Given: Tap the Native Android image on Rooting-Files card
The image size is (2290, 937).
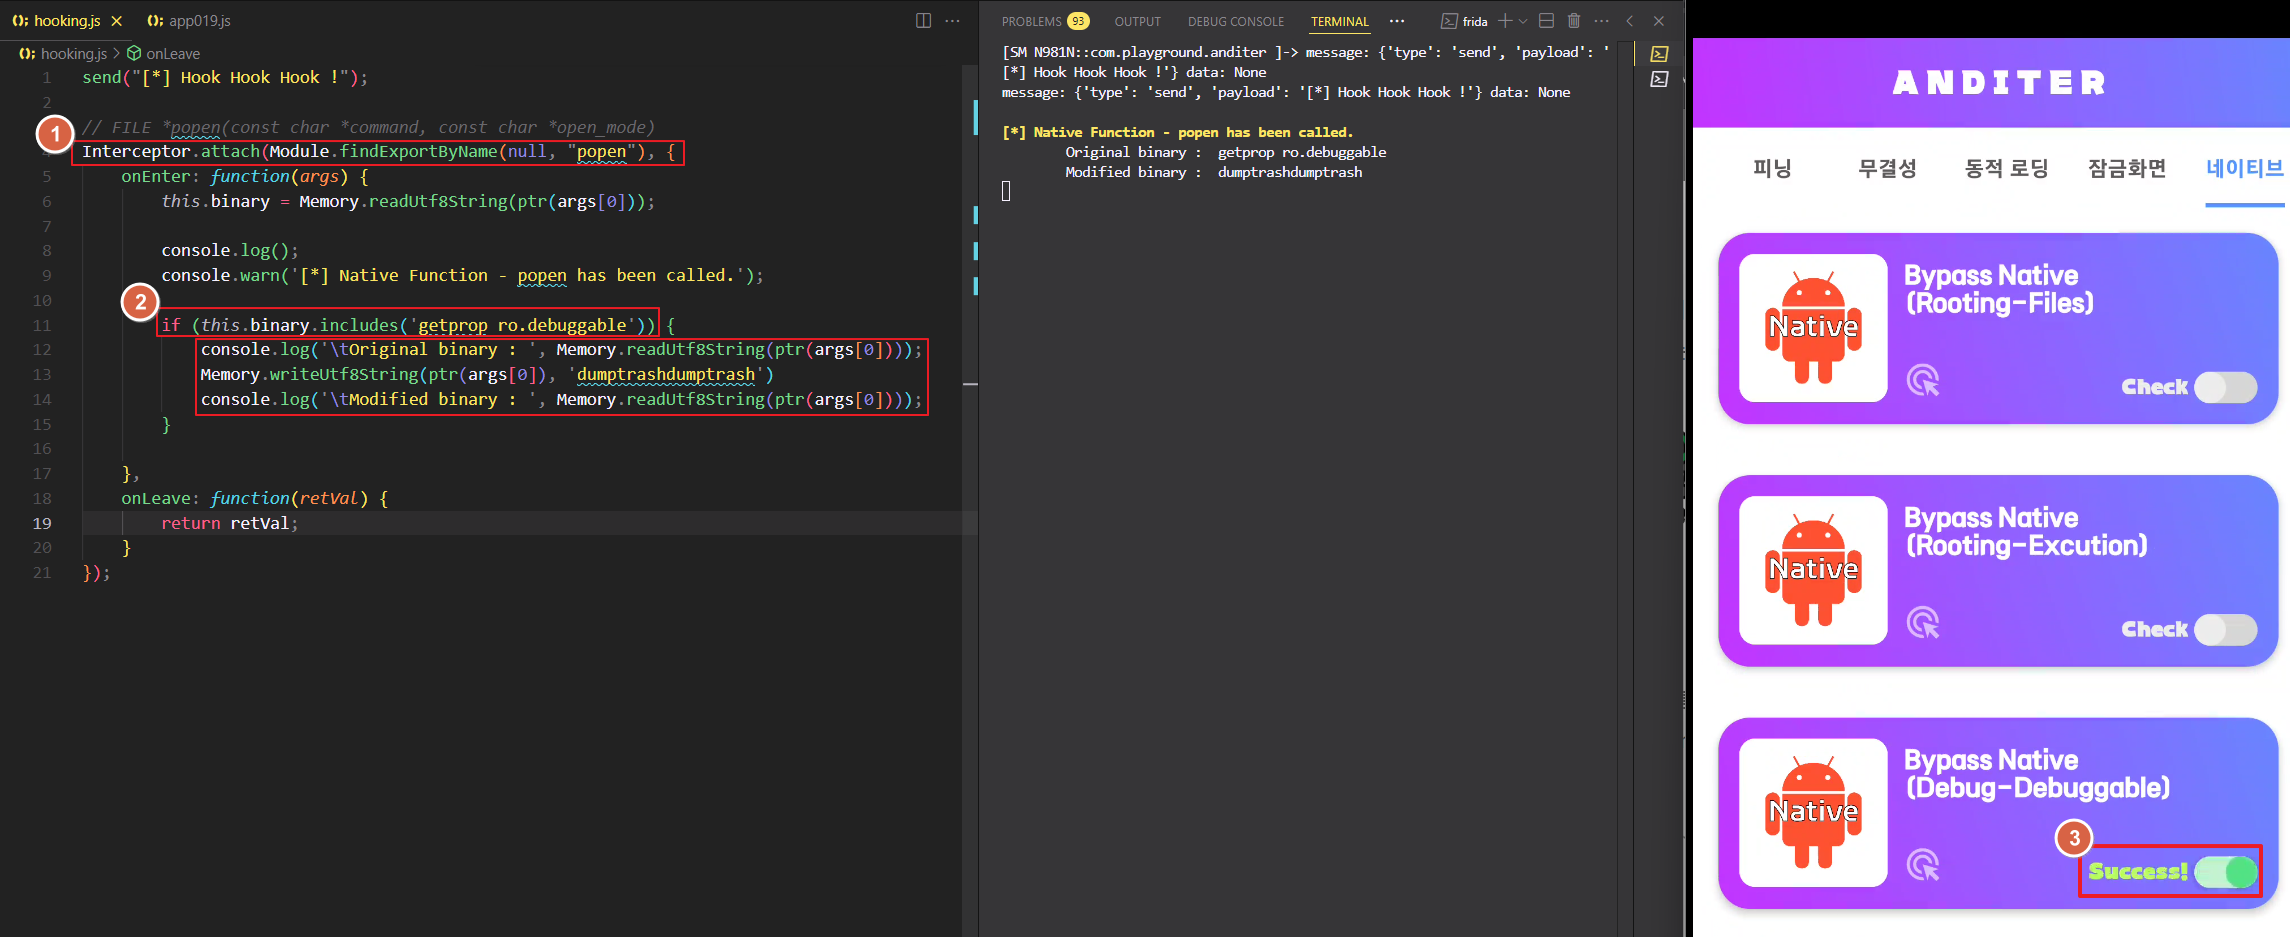Looking at the screenshot, I should click(1813, 328).
